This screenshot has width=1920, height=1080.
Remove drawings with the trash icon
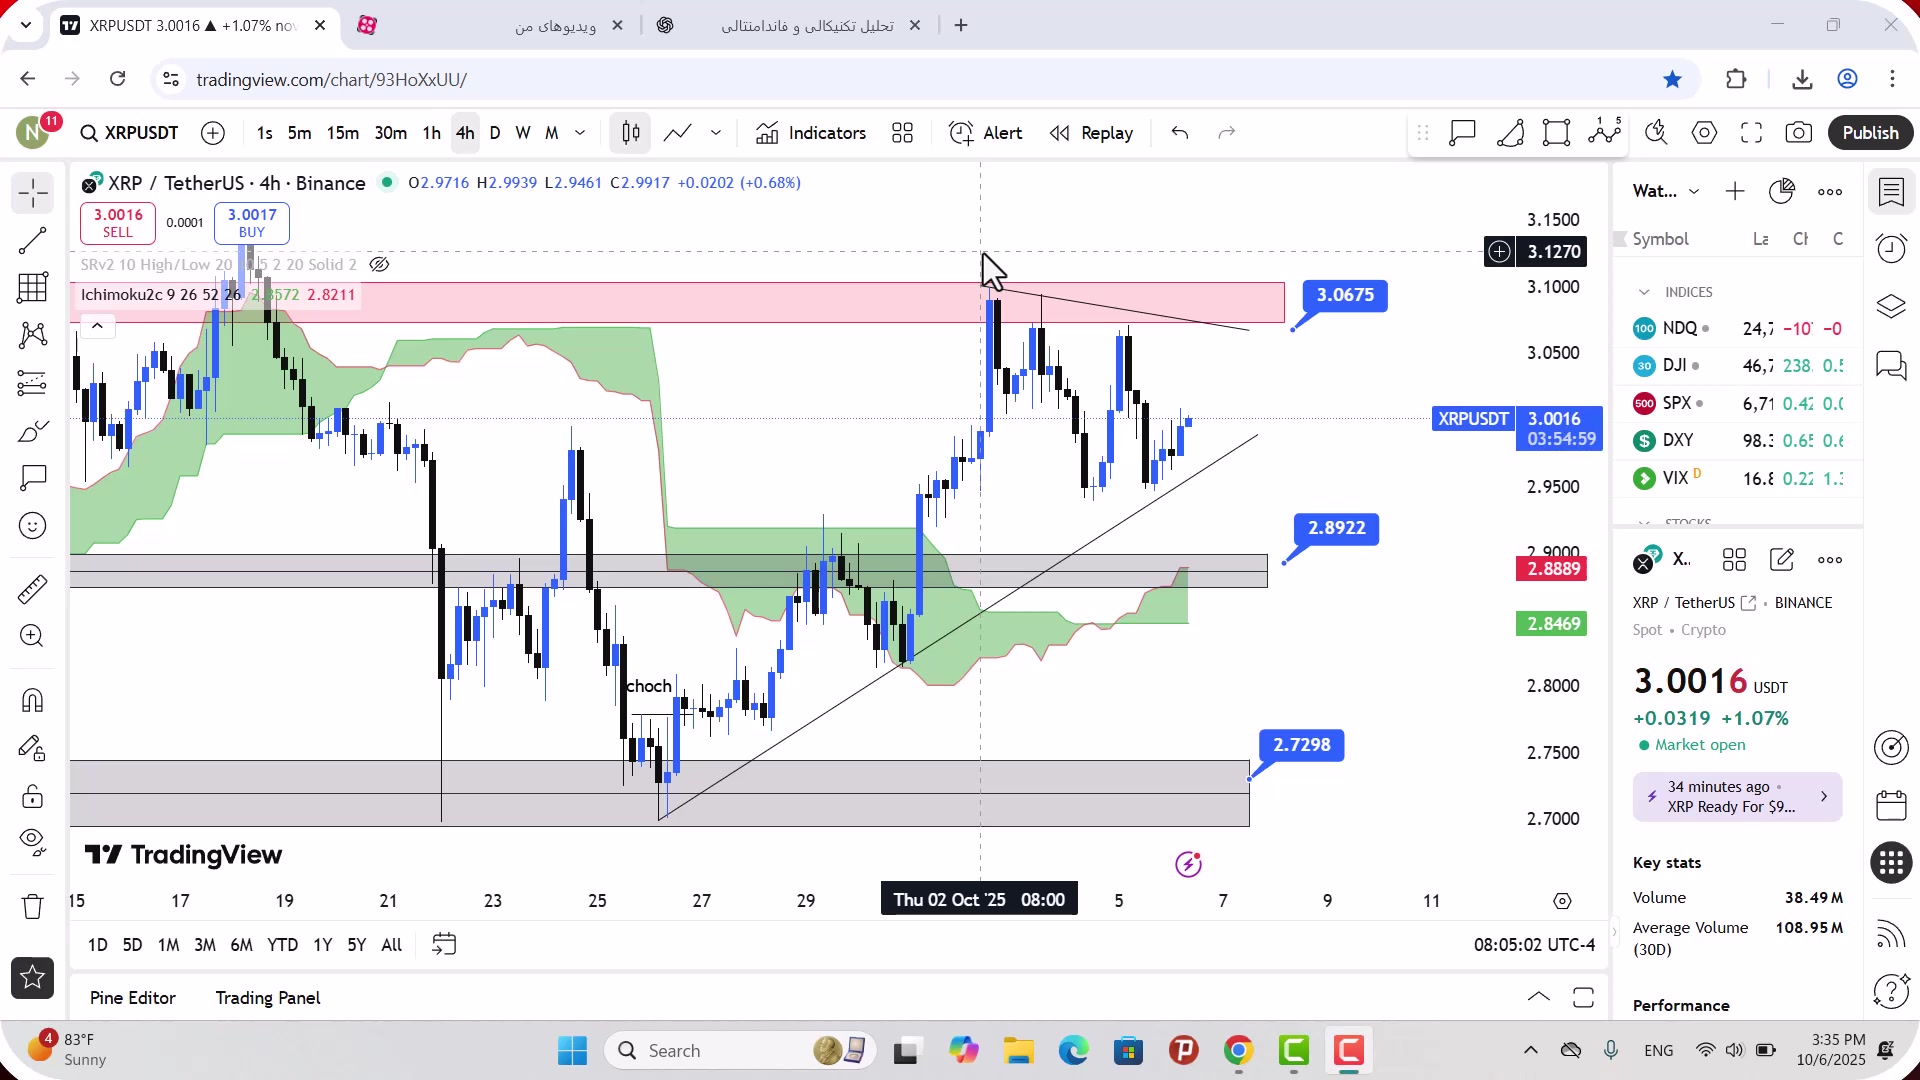click(33, 907)
